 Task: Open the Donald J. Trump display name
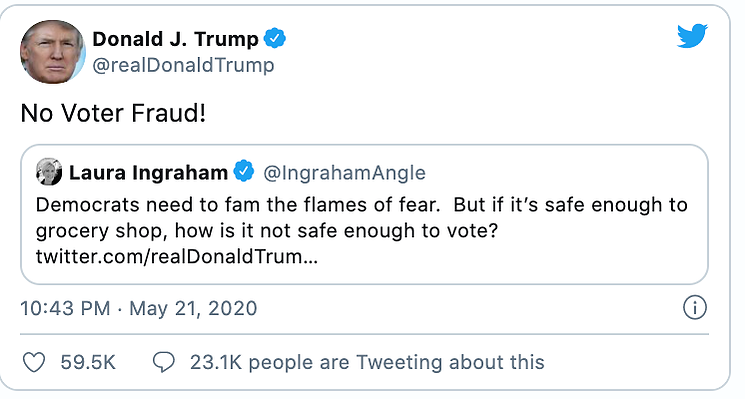pyautogui.click(x=175, y=39)
